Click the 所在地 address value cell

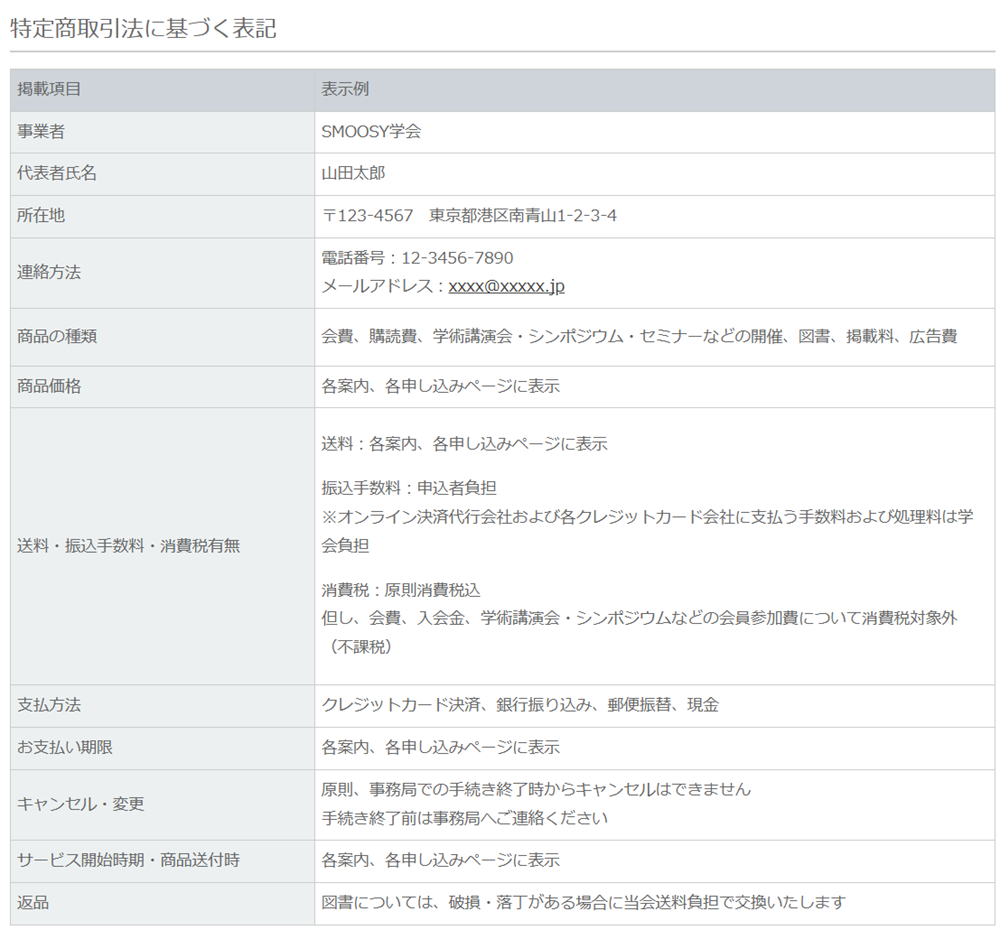coord(654,216)
